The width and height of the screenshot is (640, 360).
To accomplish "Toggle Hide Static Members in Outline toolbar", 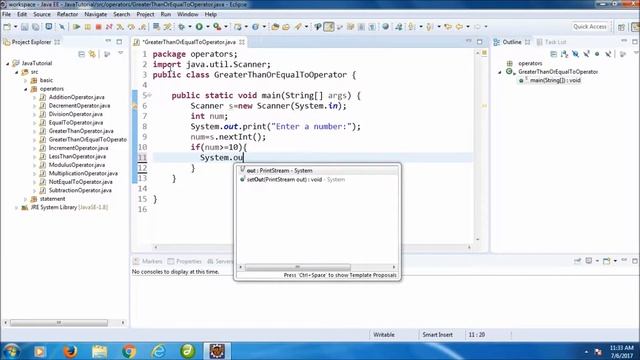I will coord(587,54).
